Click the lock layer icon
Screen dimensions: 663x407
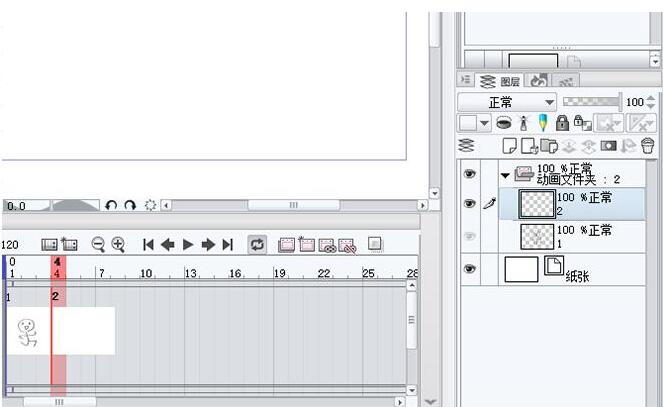pyautogui.click(x=562, y=123)
